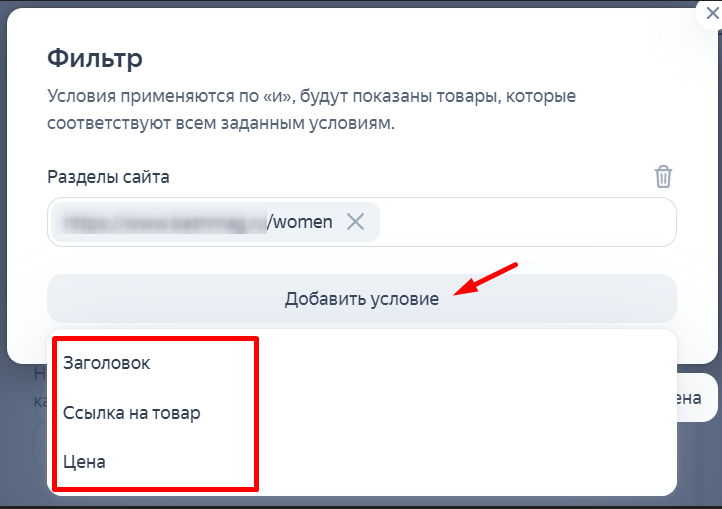
Task: Pick the Цена condition
Action: (84, 462)
